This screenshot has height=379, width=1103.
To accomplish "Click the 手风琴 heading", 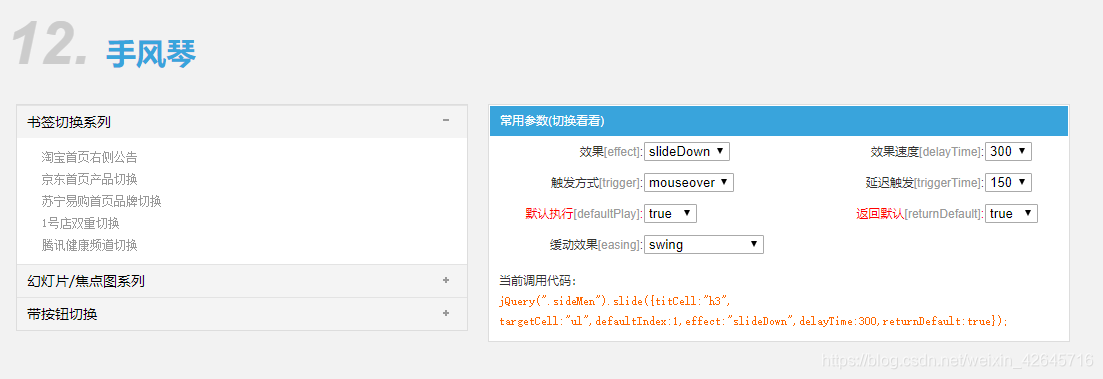I will tap(151, 53).
